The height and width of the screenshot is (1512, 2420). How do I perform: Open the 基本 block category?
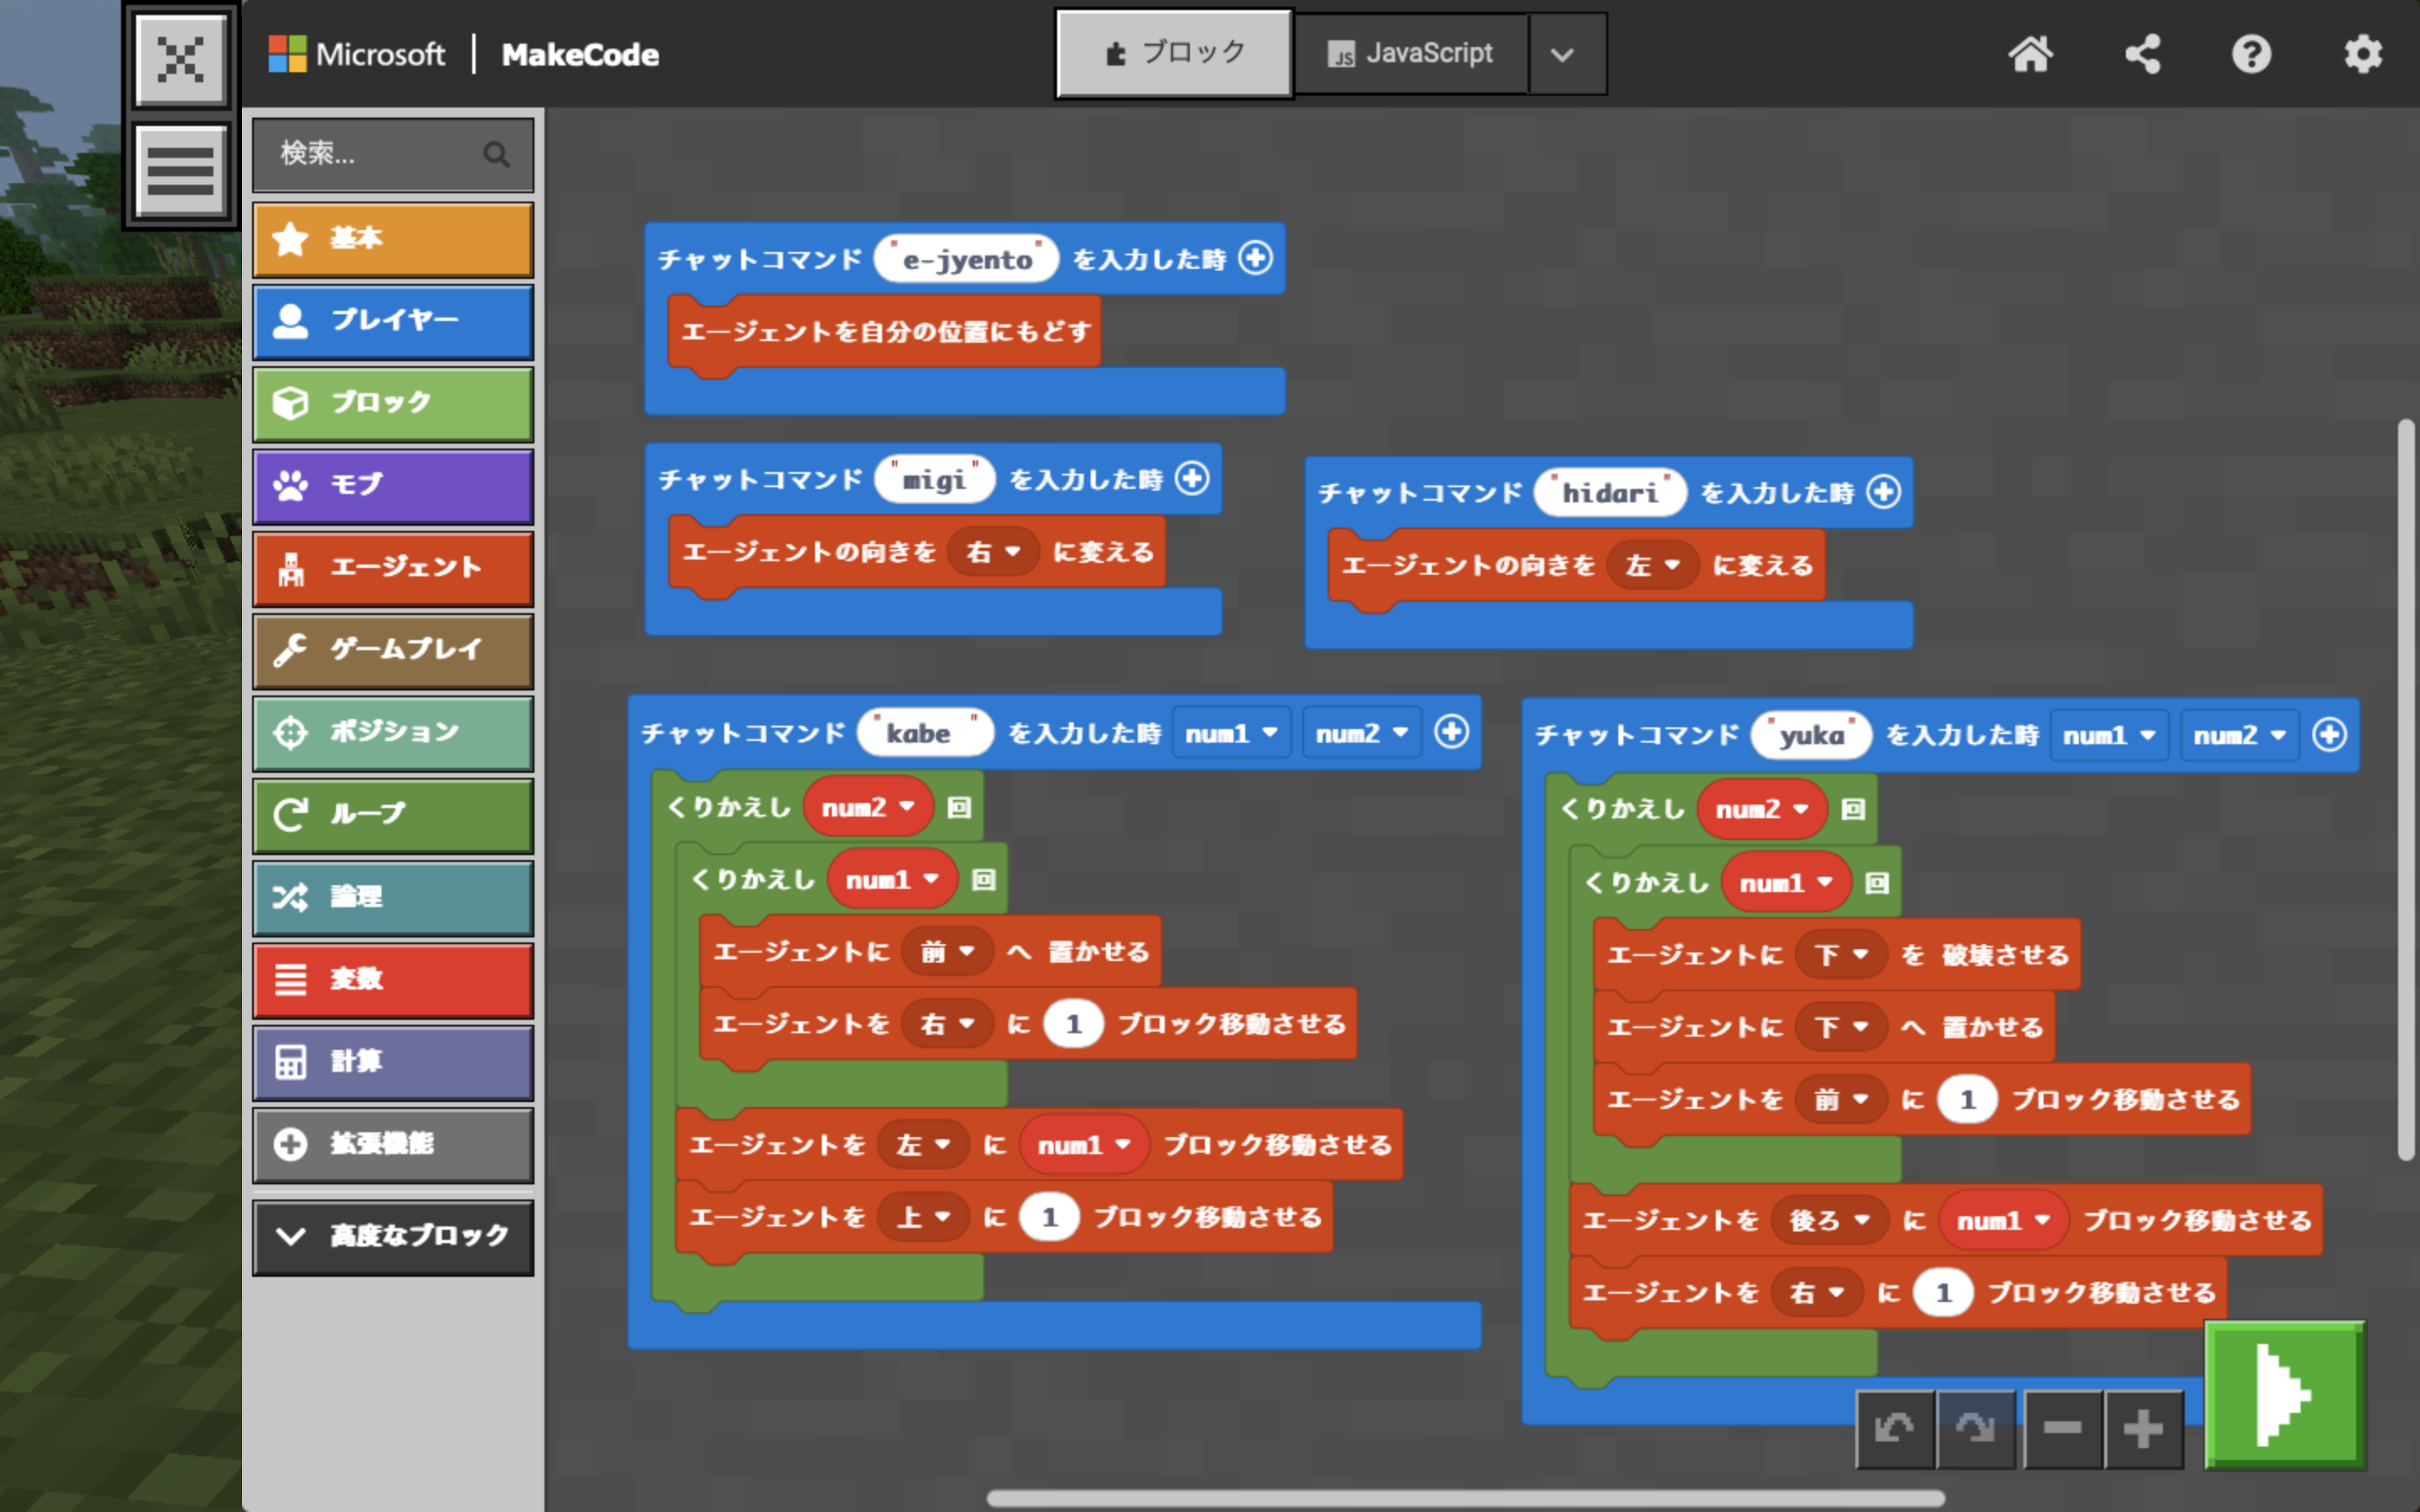point(393,239)
